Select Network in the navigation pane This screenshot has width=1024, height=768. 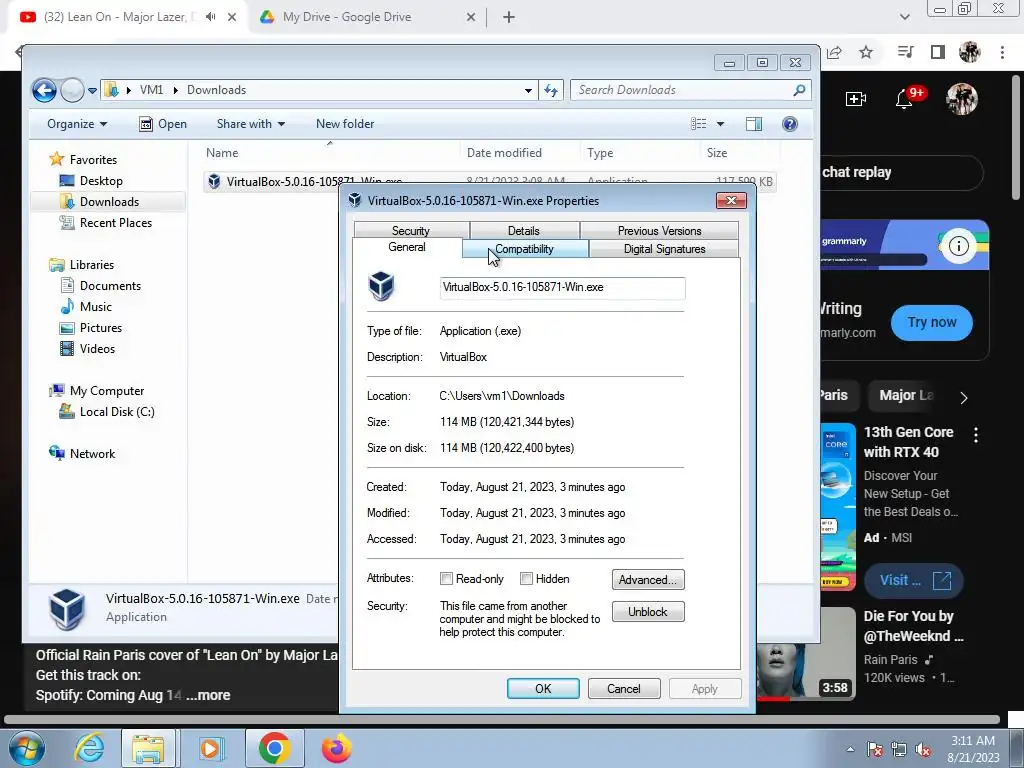click(82, 454)
